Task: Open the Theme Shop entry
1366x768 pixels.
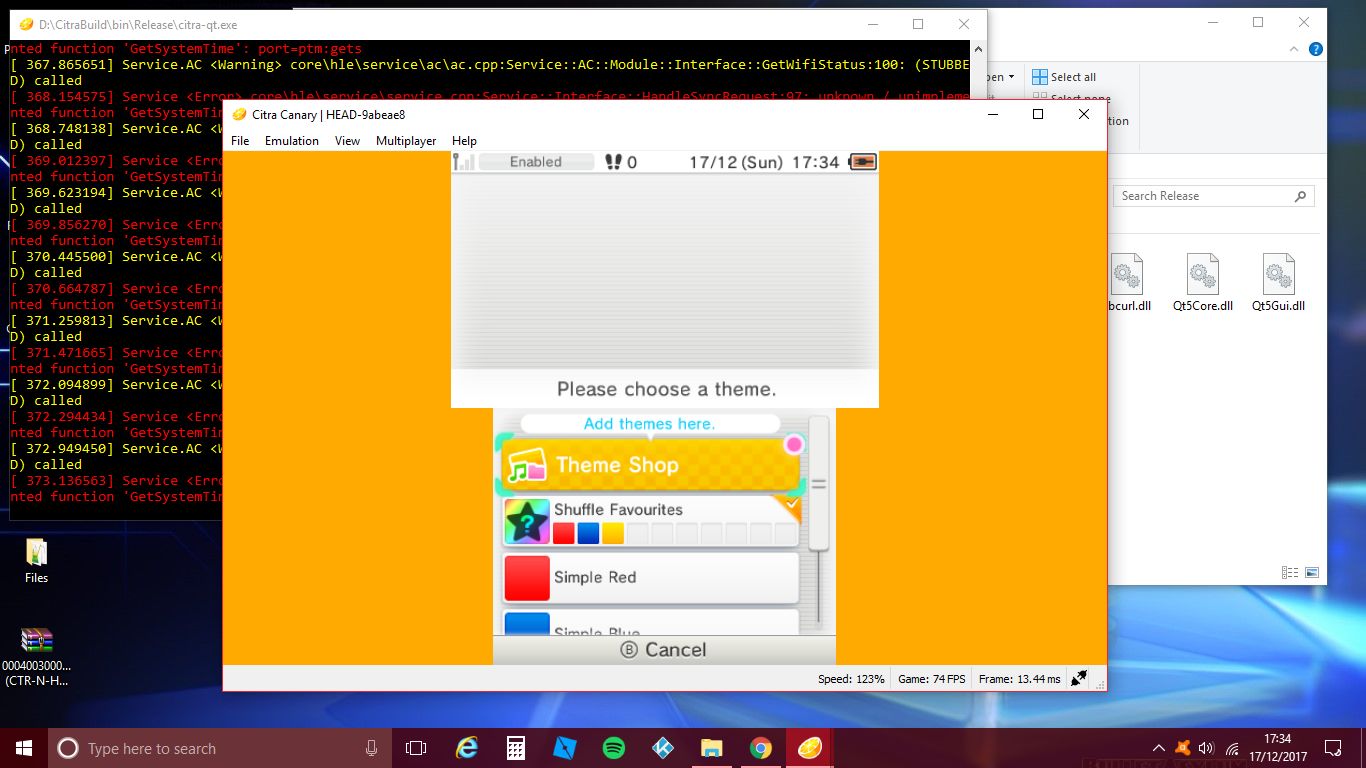Action: point(650,465)
